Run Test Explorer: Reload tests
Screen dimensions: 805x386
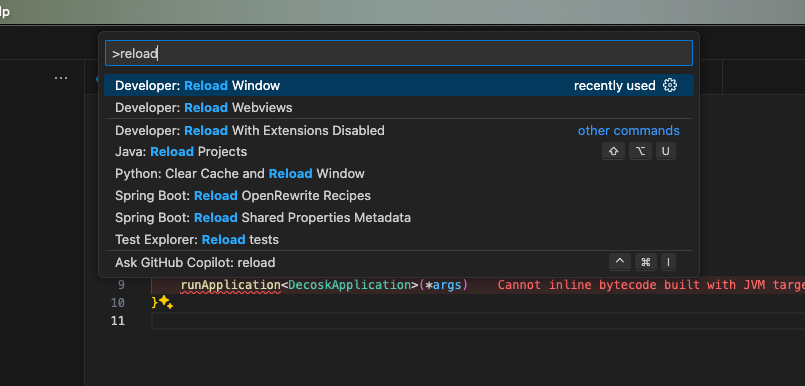click(x=398, y=239)
